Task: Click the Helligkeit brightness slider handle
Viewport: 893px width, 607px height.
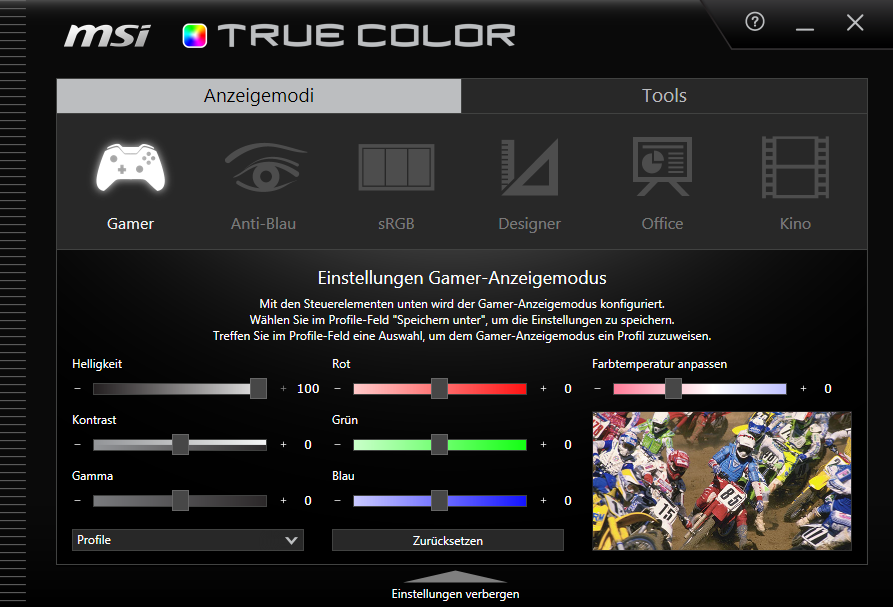Action: click(x=258, y=389)
